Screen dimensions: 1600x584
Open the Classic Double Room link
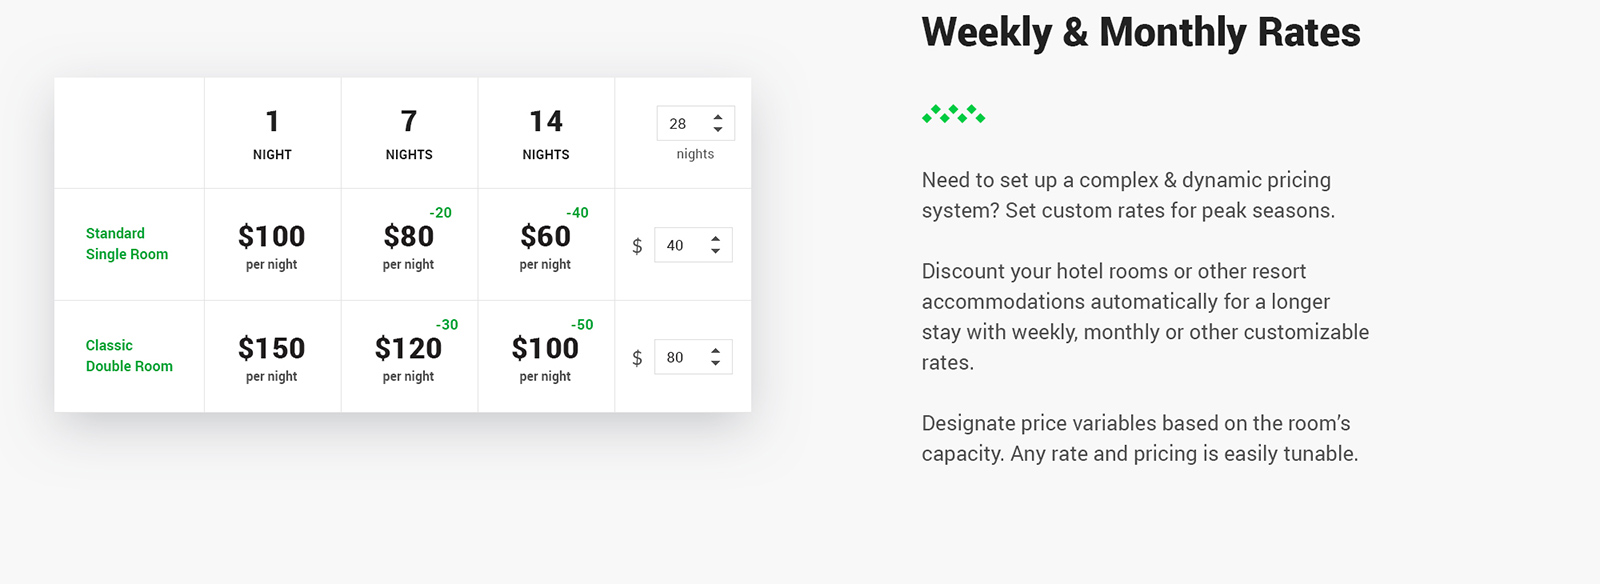click(x=129, y=356)
